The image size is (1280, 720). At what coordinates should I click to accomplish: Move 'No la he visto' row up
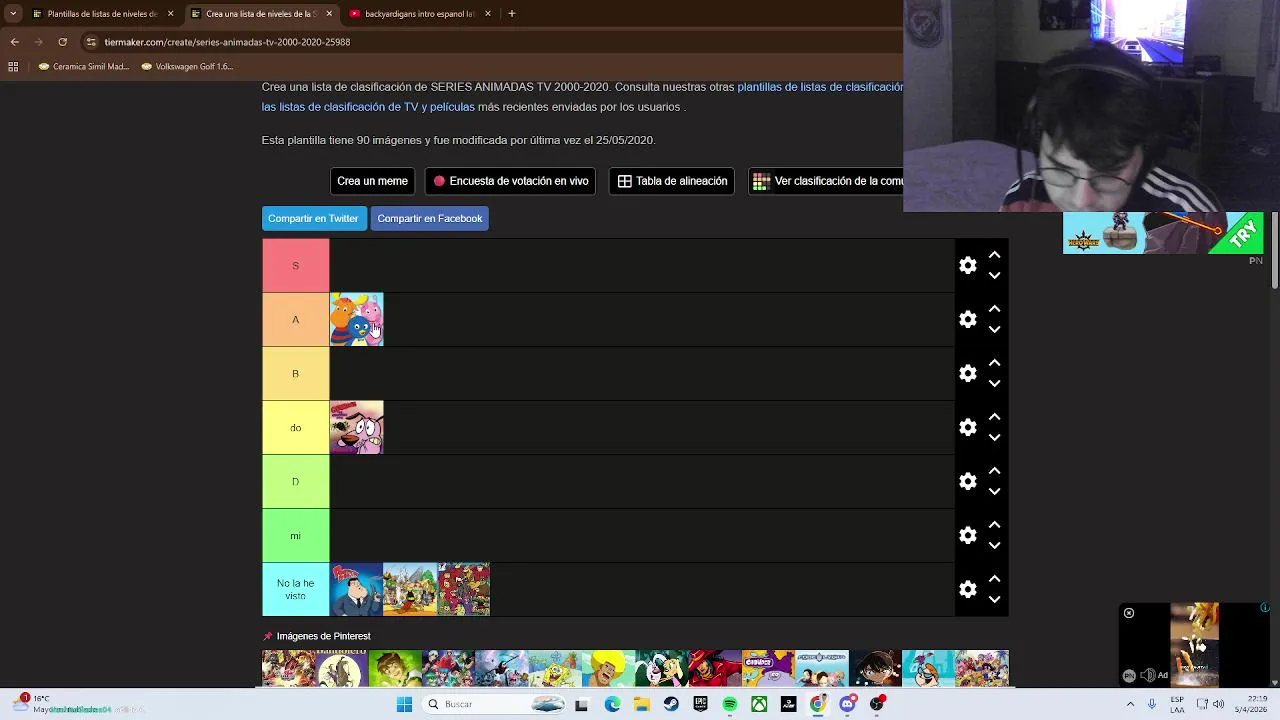995,579
